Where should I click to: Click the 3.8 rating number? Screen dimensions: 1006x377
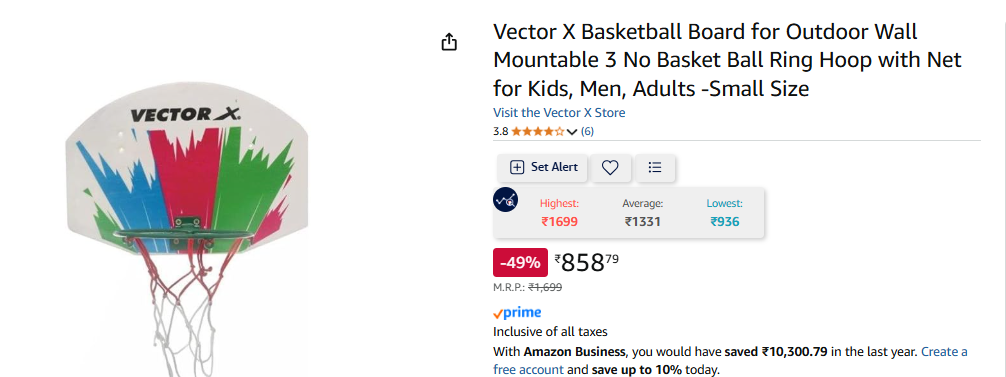pyautogui.click(x=500, y=131)
